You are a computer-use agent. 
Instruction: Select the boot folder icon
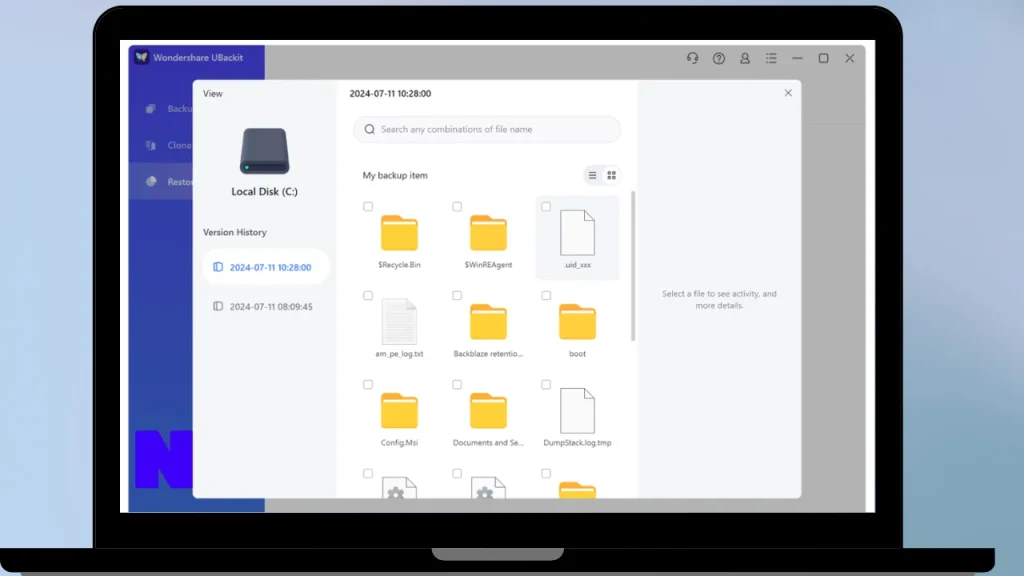pyautogui.click(x=577, y=321)
